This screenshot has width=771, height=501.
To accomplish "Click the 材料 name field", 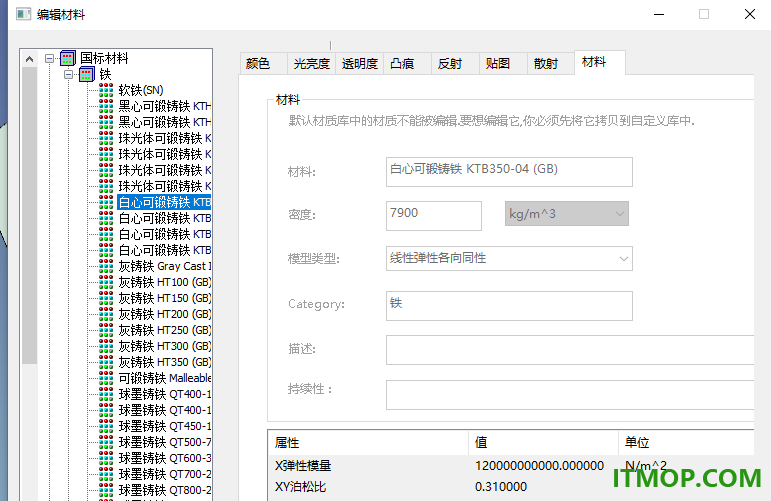I will pos(509,172).
